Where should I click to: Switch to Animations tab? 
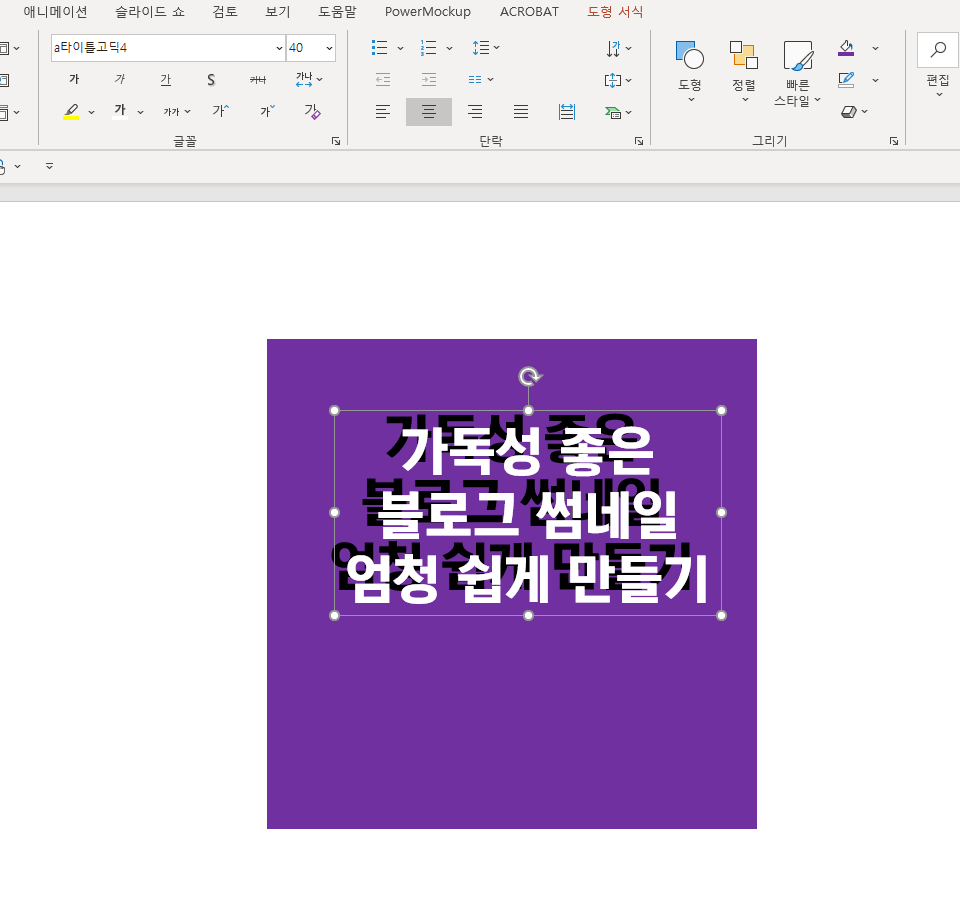(x=55, y=12)
